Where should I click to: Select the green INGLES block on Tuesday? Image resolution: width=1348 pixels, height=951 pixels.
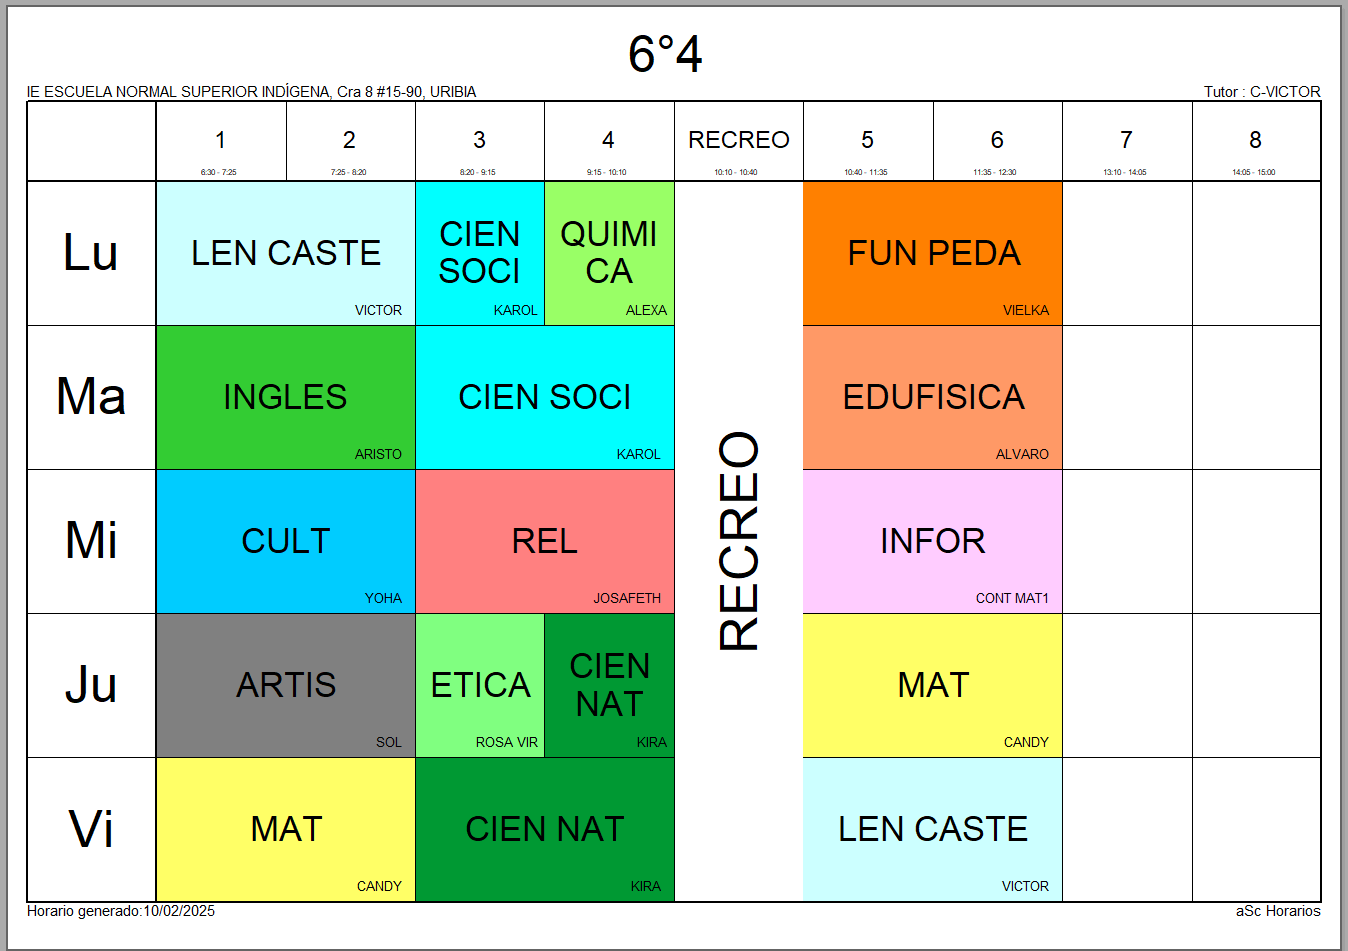[x=285, y=397]
